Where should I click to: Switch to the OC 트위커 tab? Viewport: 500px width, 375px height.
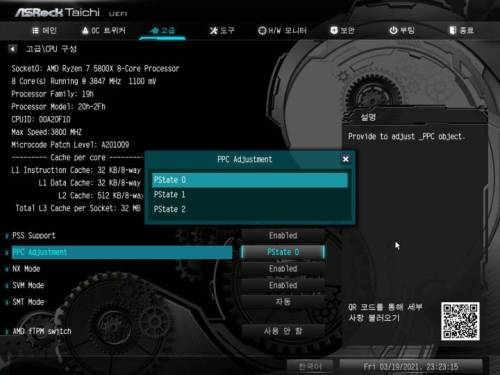[103, 31]
